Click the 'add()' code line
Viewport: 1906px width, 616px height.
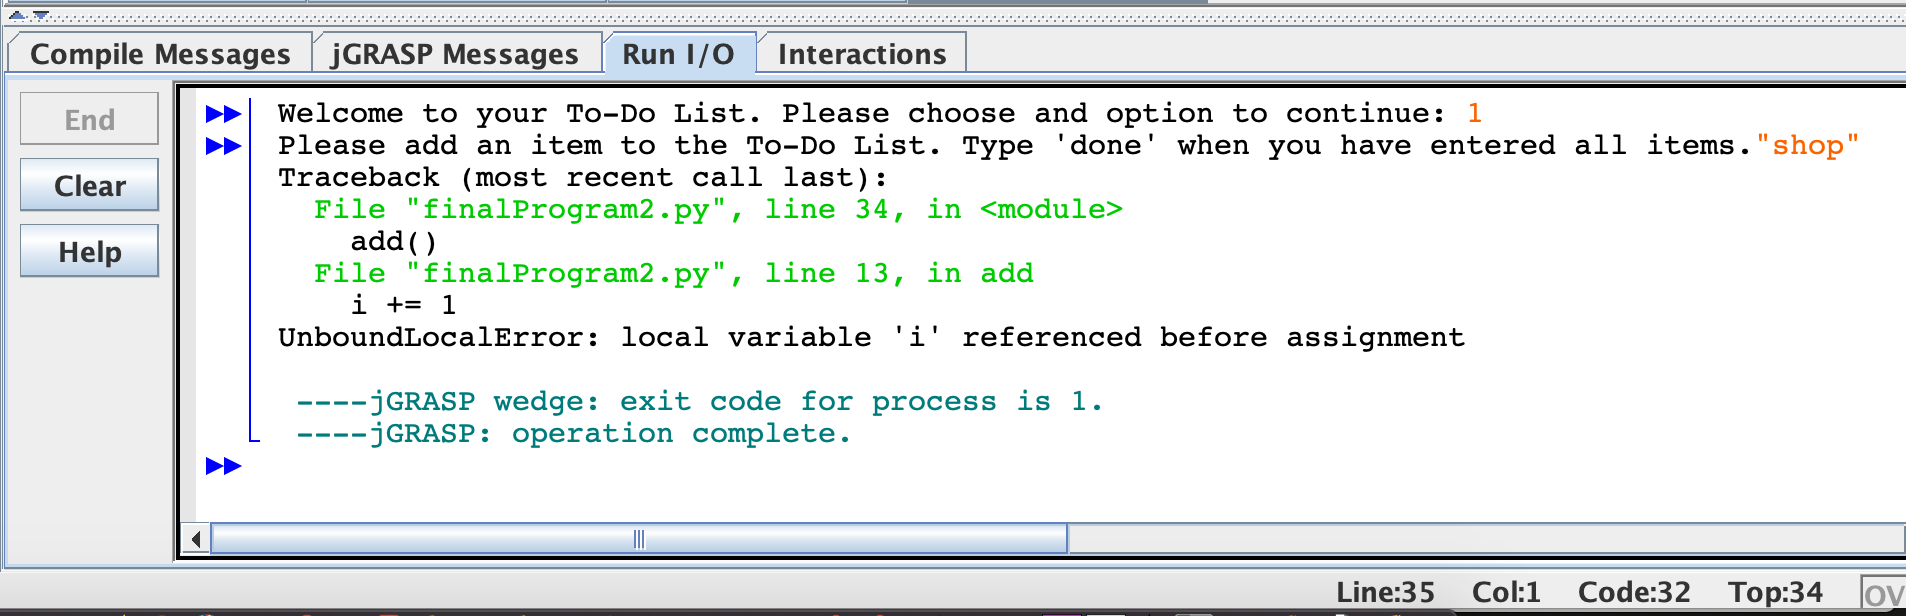click(394, 242)
